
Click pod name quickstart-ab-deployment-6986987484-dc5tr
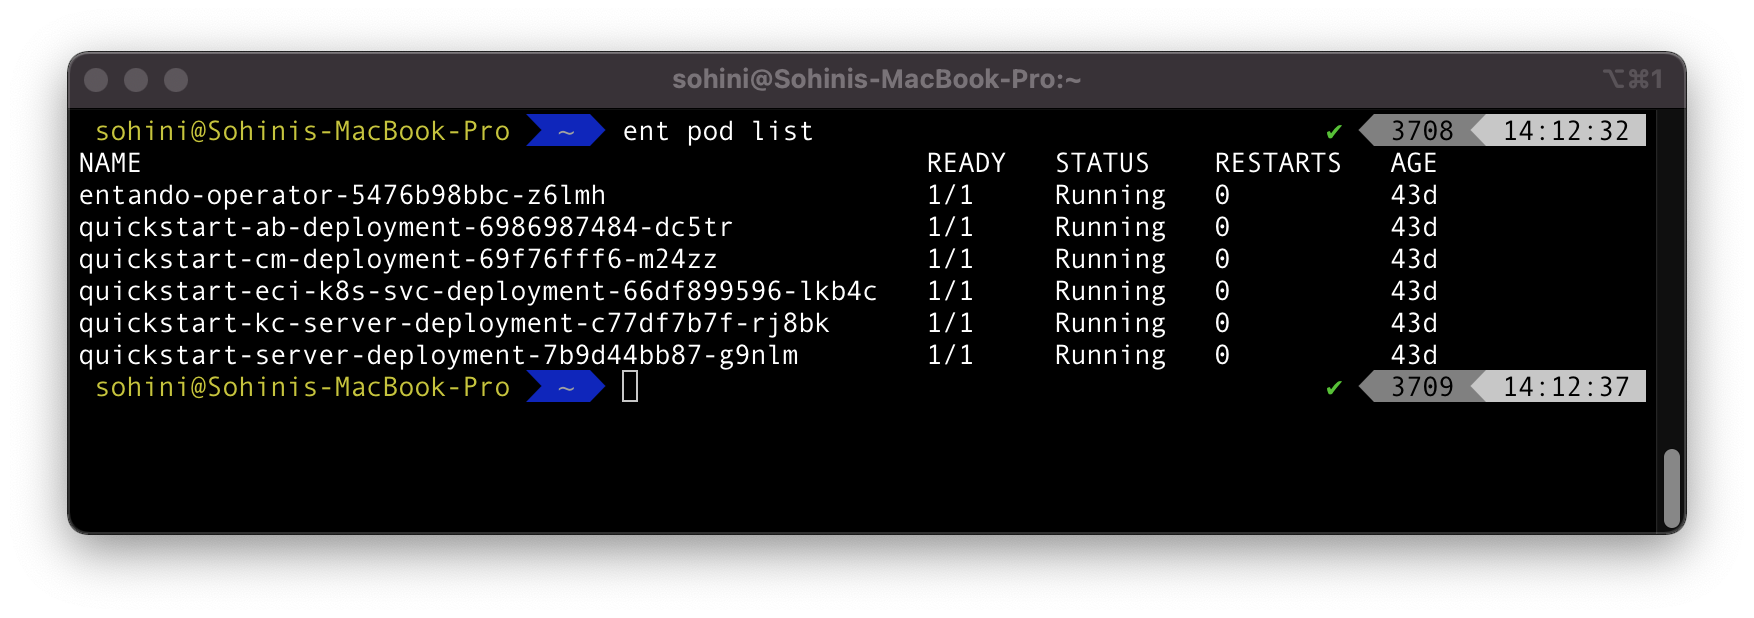pyautogui.click(x=406, y=227)
